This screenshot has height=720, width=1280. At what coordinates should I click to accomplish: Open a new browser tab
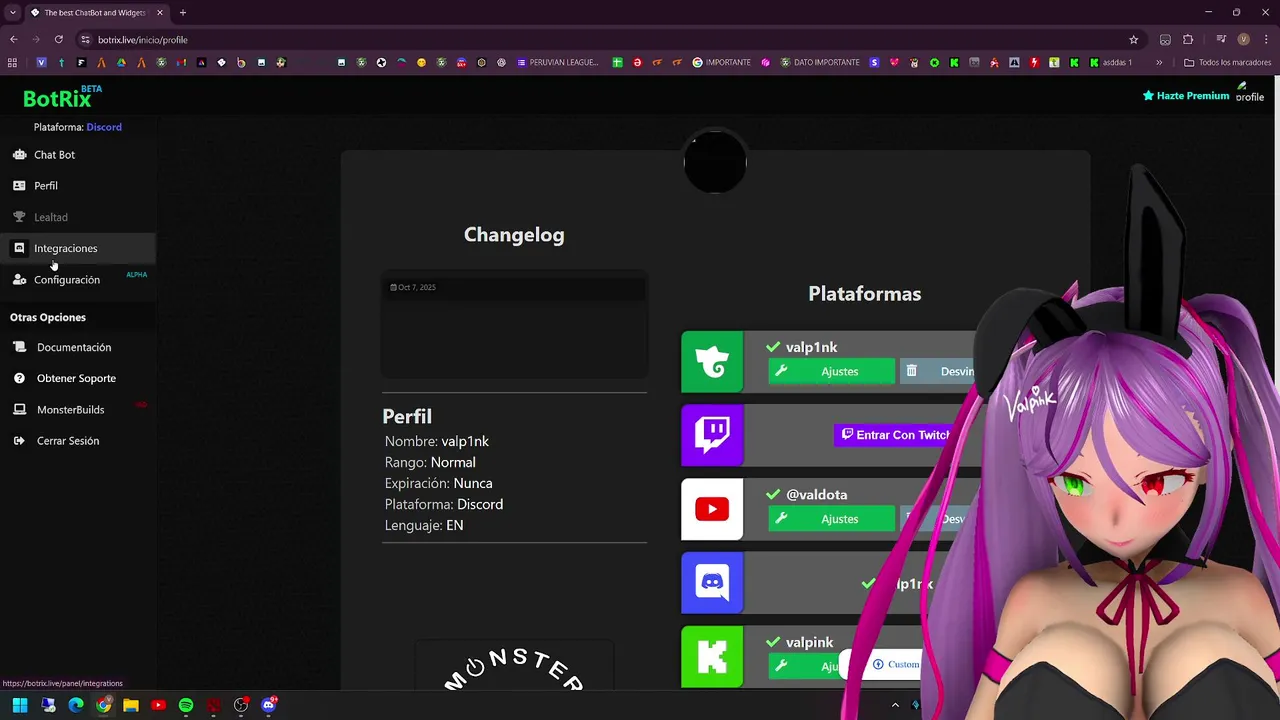[182, 13]
